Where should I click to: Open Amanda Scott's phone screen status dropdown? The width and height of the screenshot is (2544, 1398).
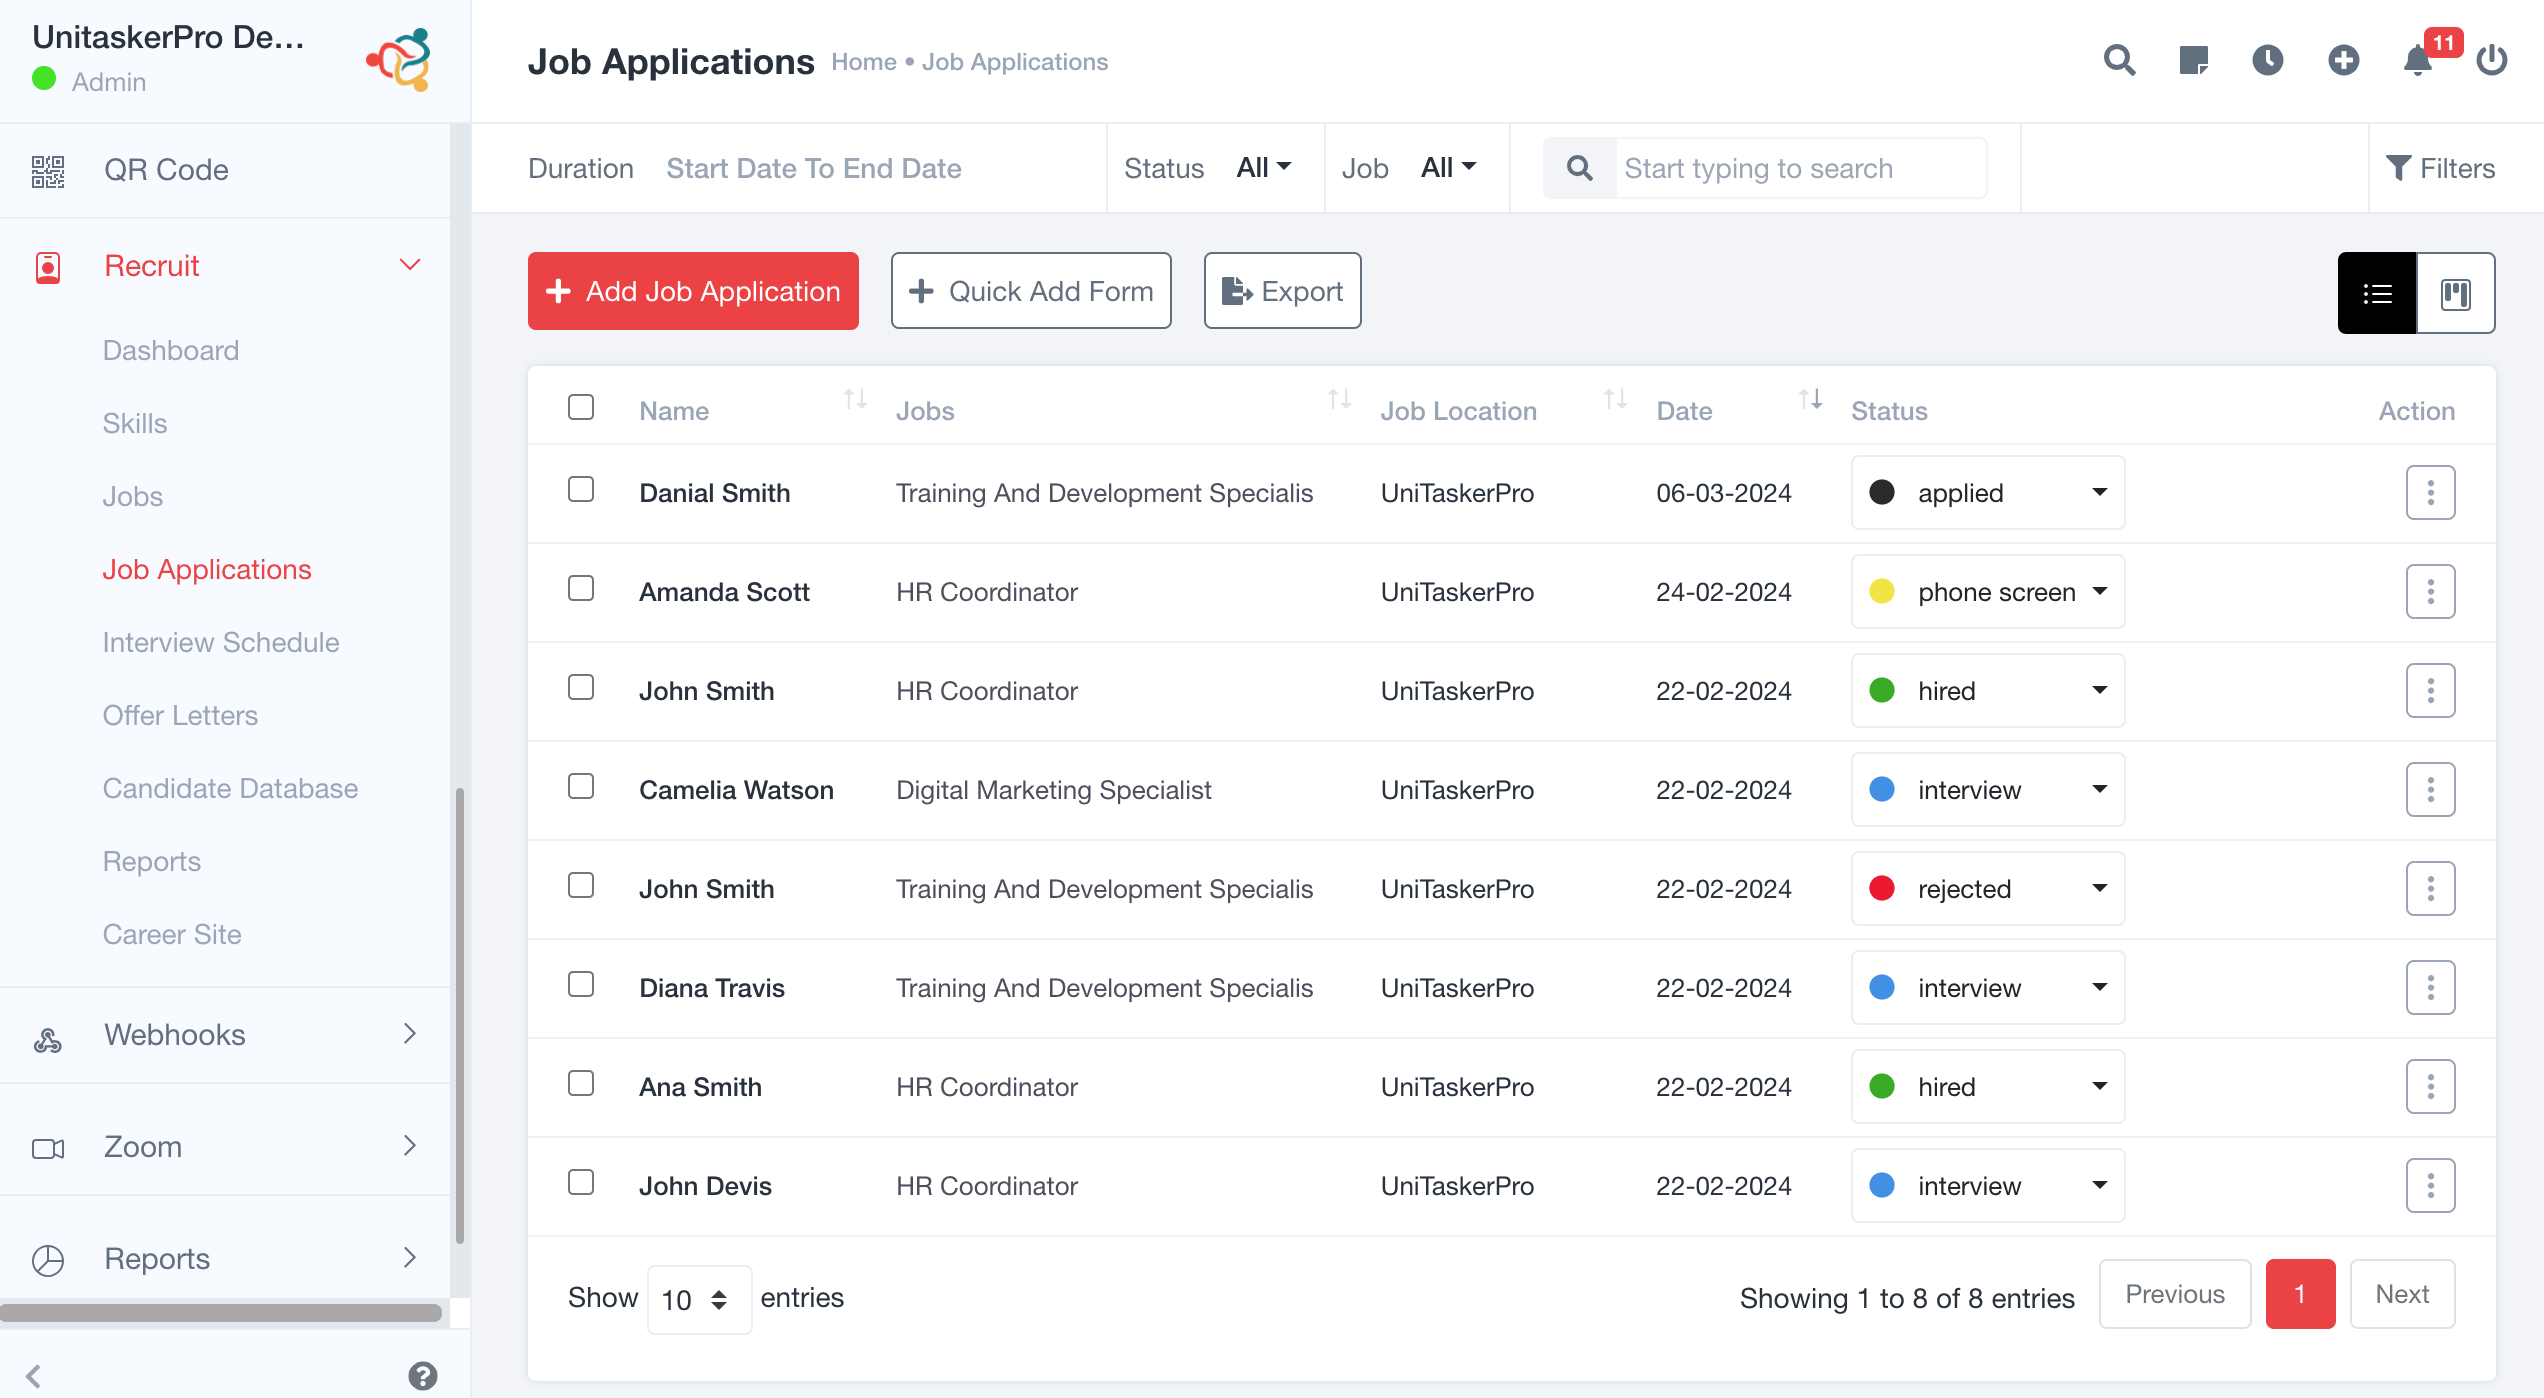coord(1988,591)
